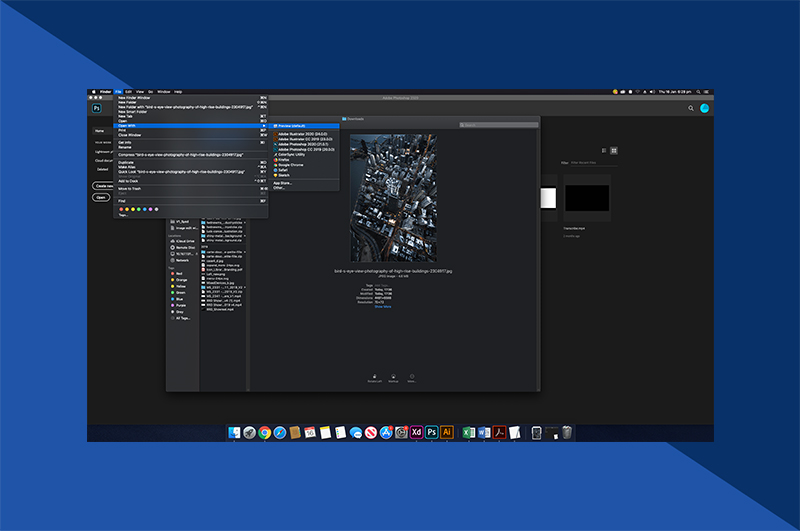Apply the red tag dot in File menu
Image resolution: width=800 pixels, height=531 pixels.
point(121,209)
